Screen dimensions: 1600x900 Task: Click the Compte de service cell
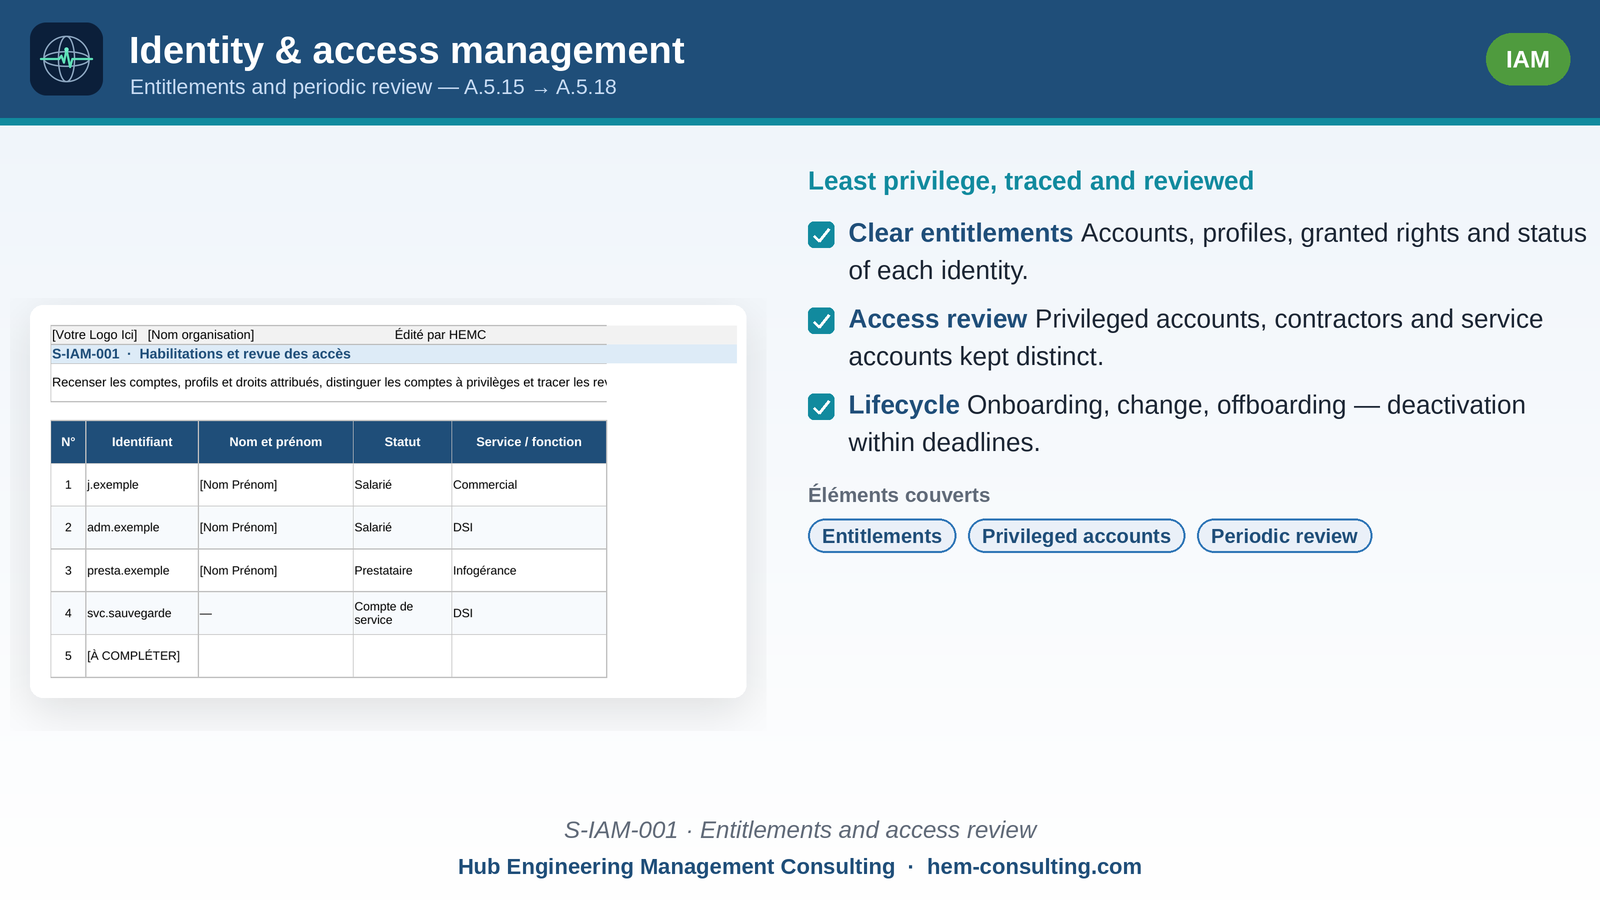[x=402, y=614]
